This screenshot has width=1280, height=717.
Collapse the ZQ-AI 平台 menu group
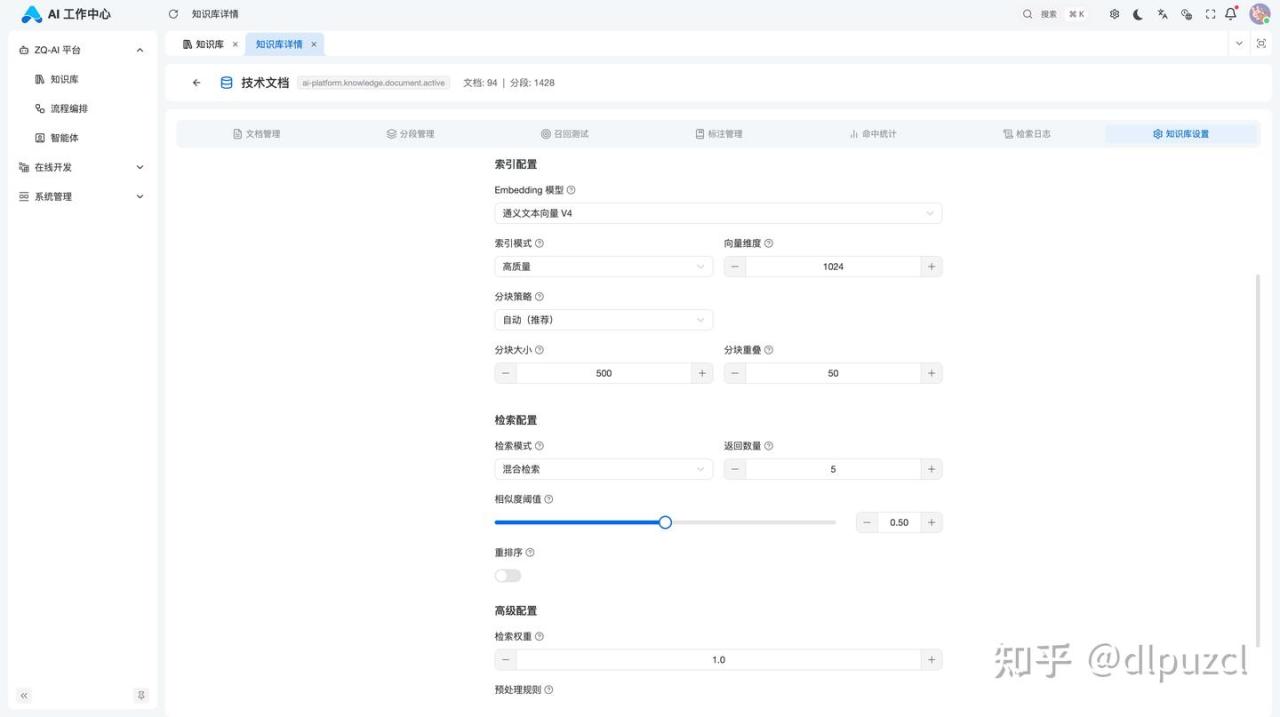[139, 50]
